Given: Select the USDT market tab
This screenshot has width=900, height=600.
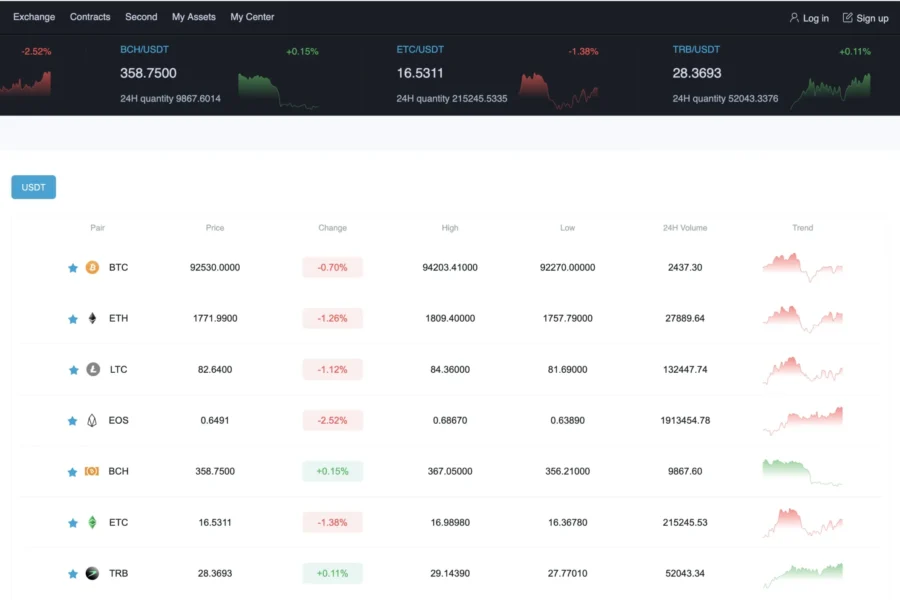Looking at the screenshot, I should click(x=33, y=187).
